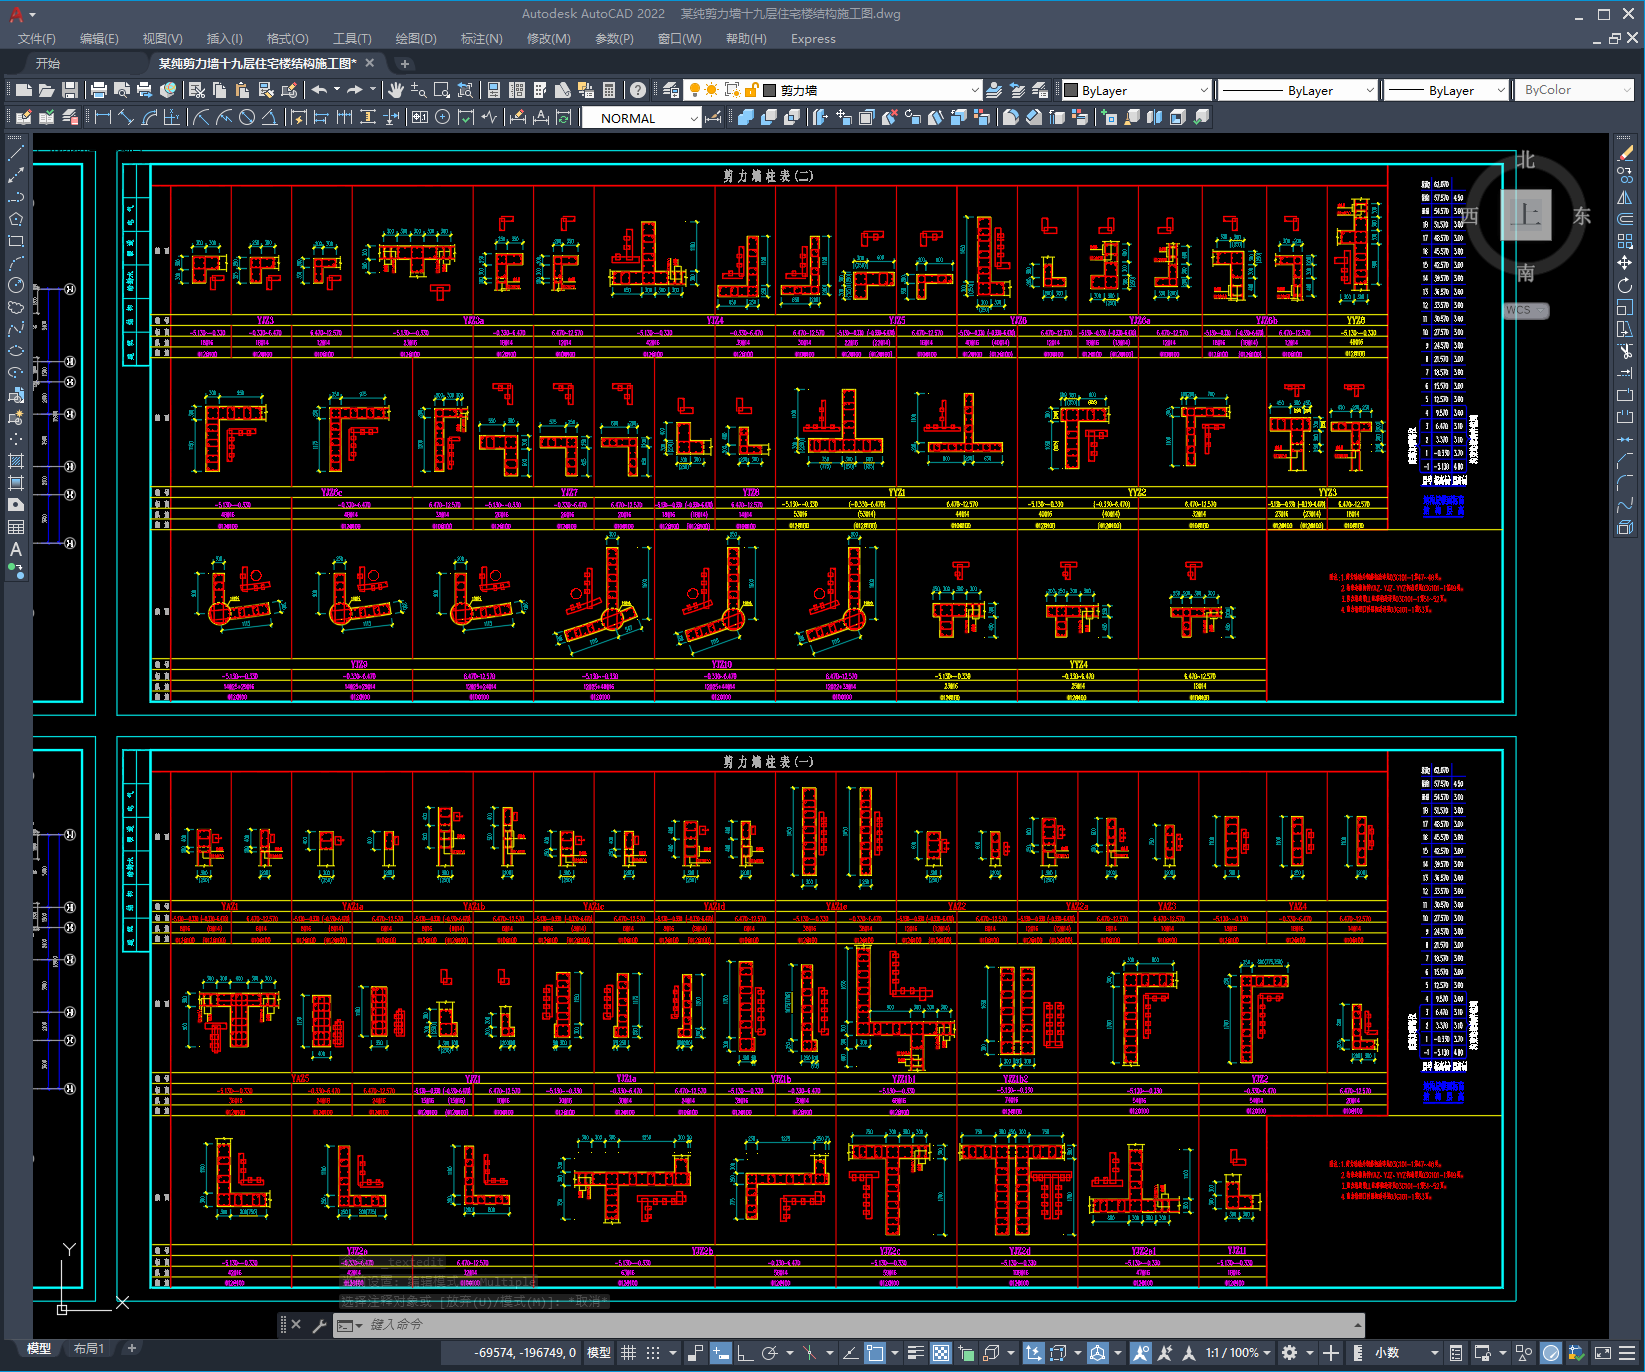This screenshot has width=1645, height=1372.
Task: Select the Multiline Text A tool
Action: point(16,549)
